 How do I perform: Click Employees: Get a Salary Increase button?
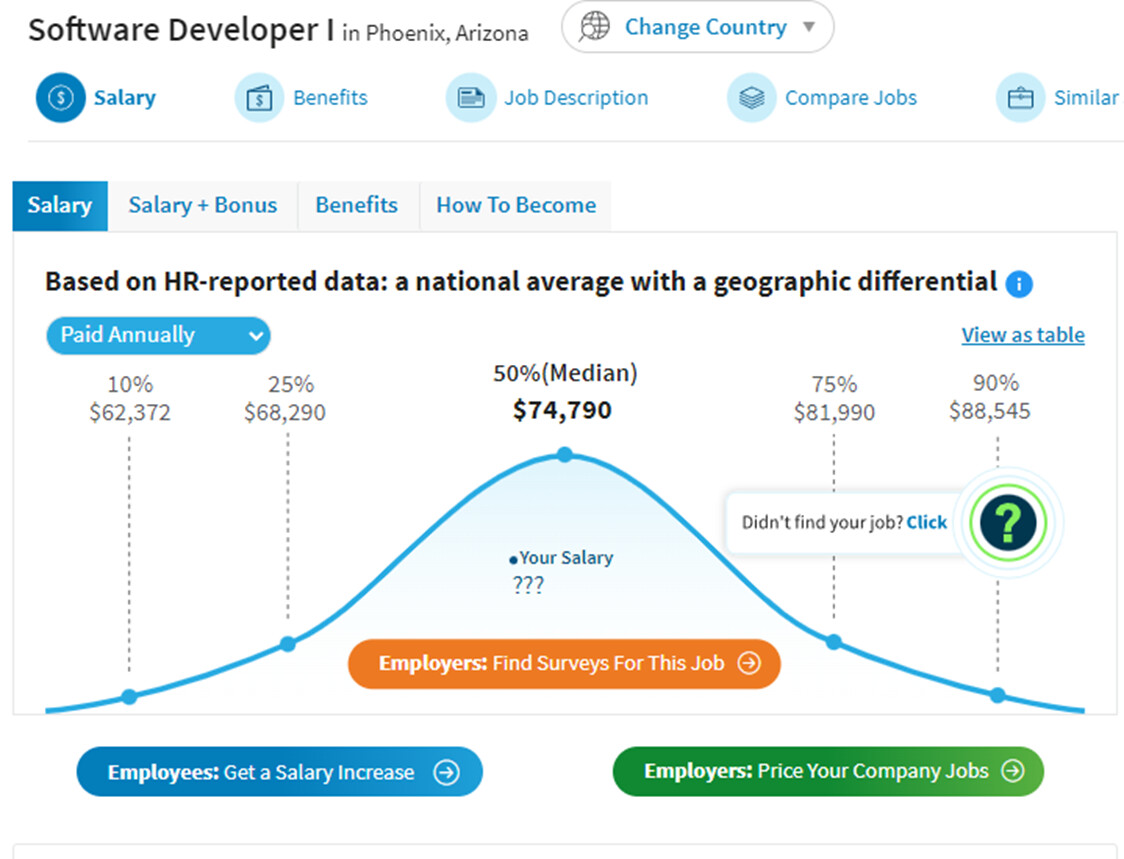[280, 772]
